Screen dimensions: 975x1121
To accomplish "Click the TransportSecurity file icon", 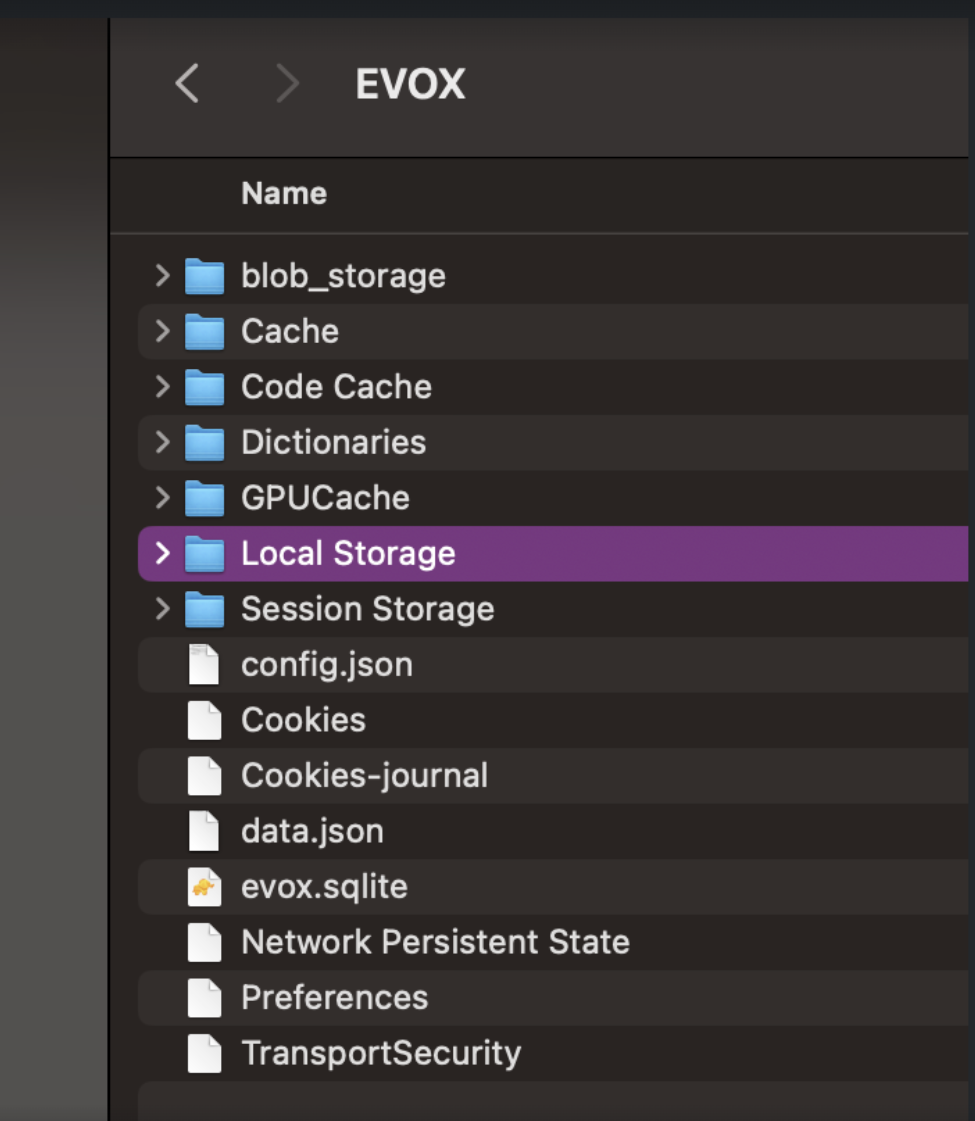I will (204, 1053).
